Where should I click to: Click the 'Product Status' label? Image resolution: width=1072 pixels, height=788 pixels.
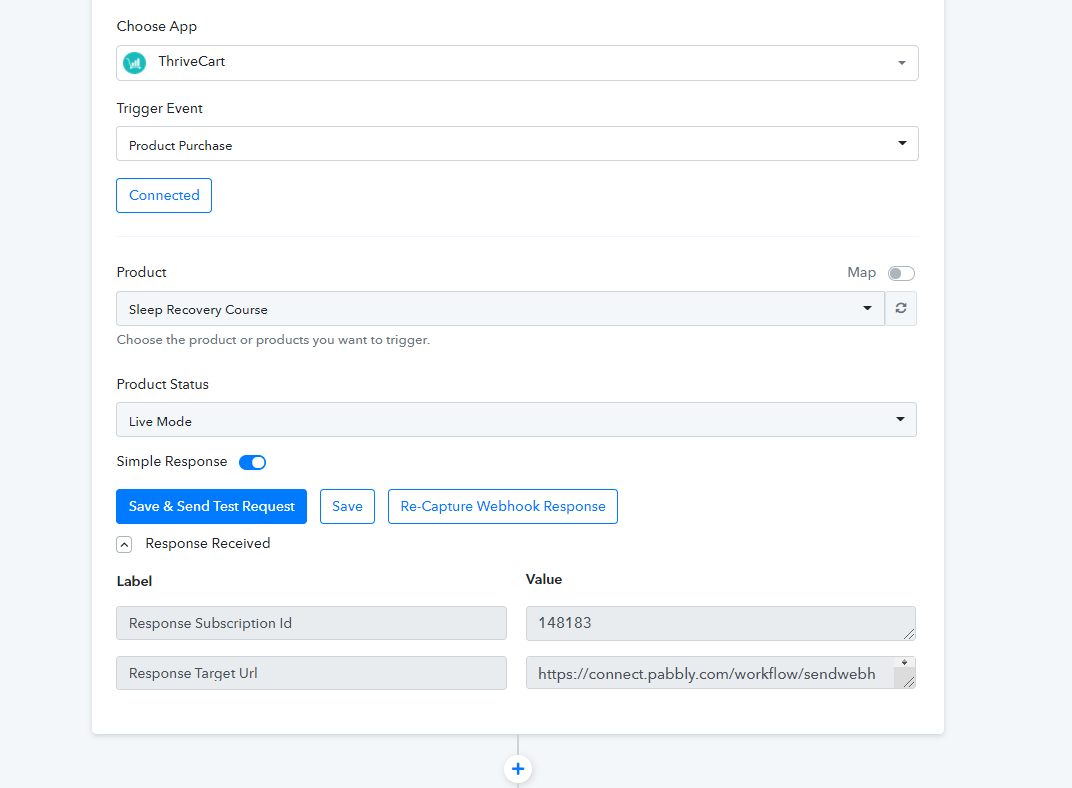point(163,384)
